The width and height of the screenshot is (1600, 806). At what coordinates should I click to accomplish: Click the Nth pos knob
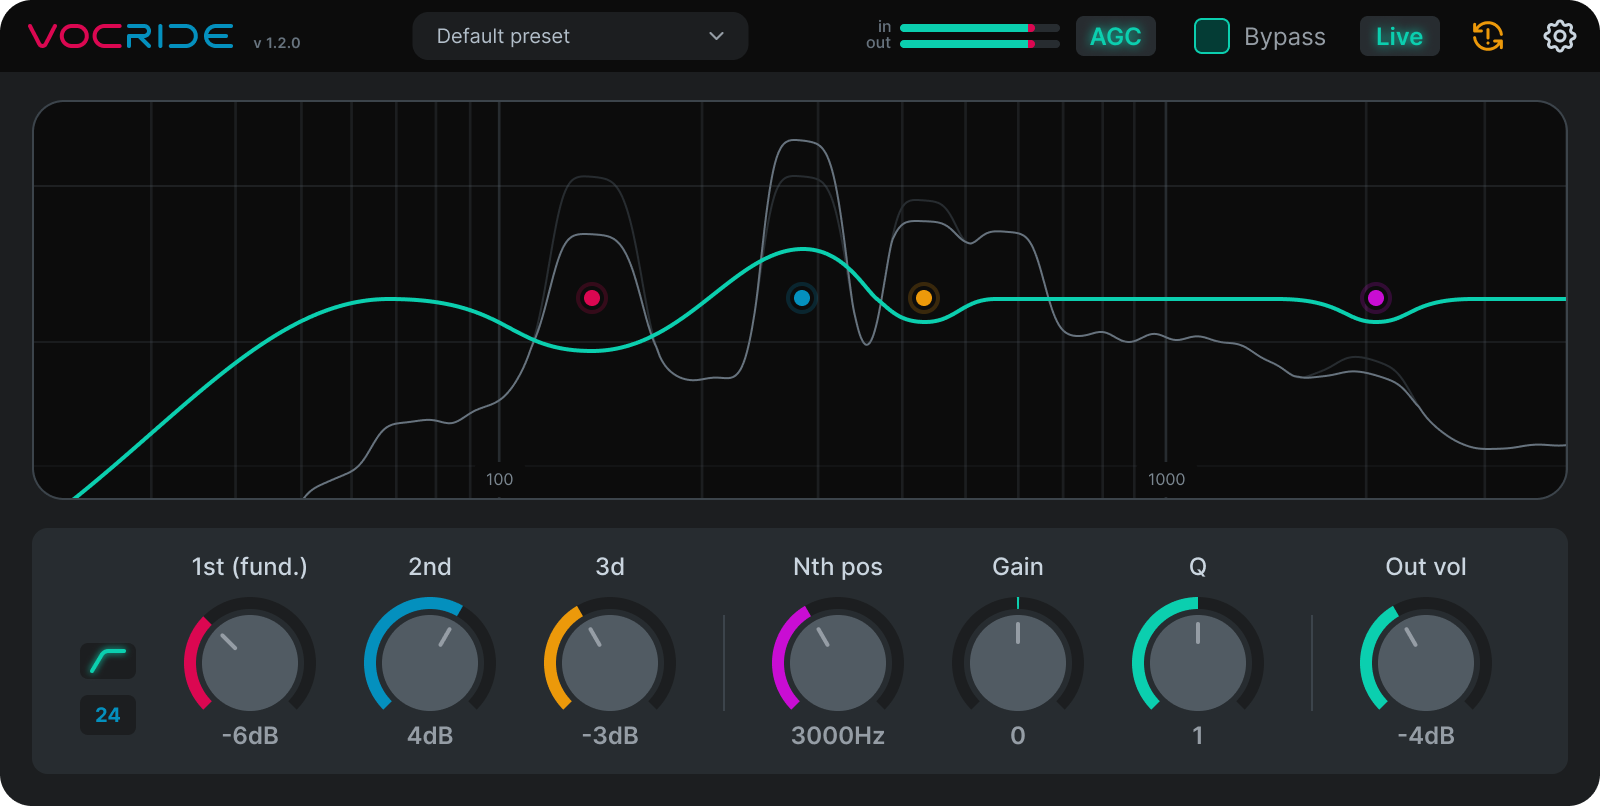[838, 663]
